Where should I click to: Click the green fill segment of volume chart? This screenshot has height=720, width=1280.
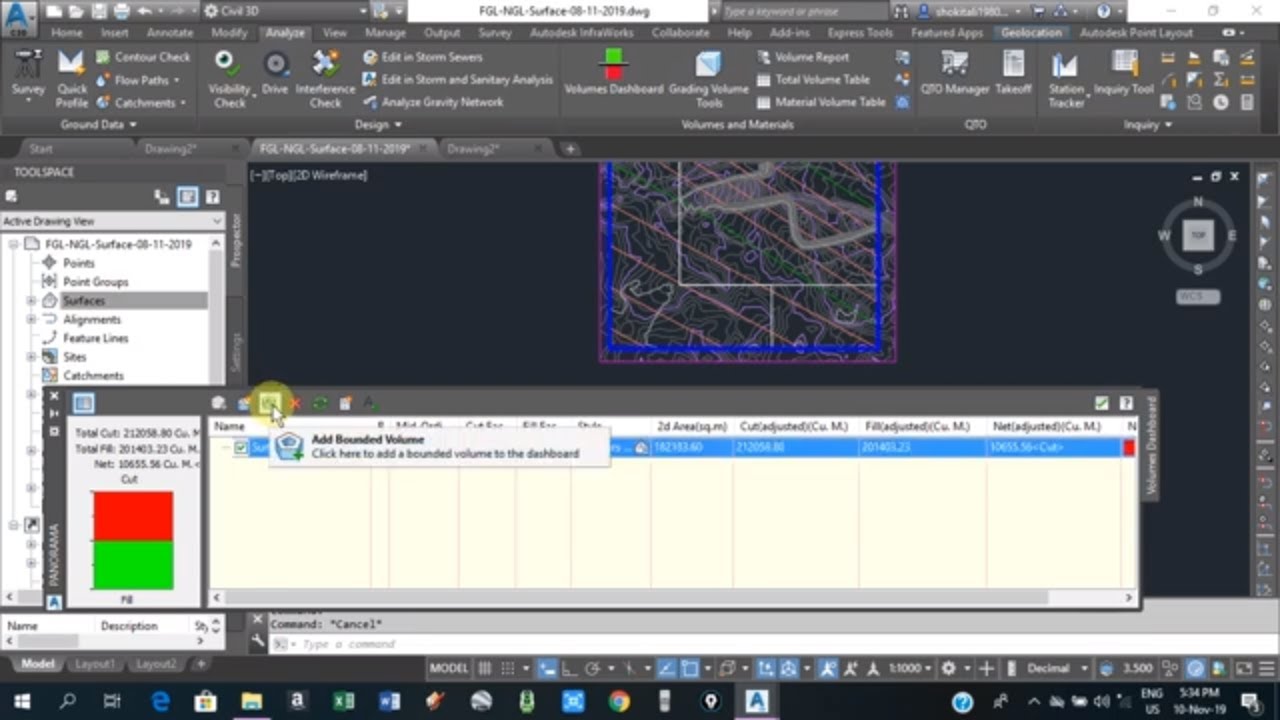(x=132, y=565)
